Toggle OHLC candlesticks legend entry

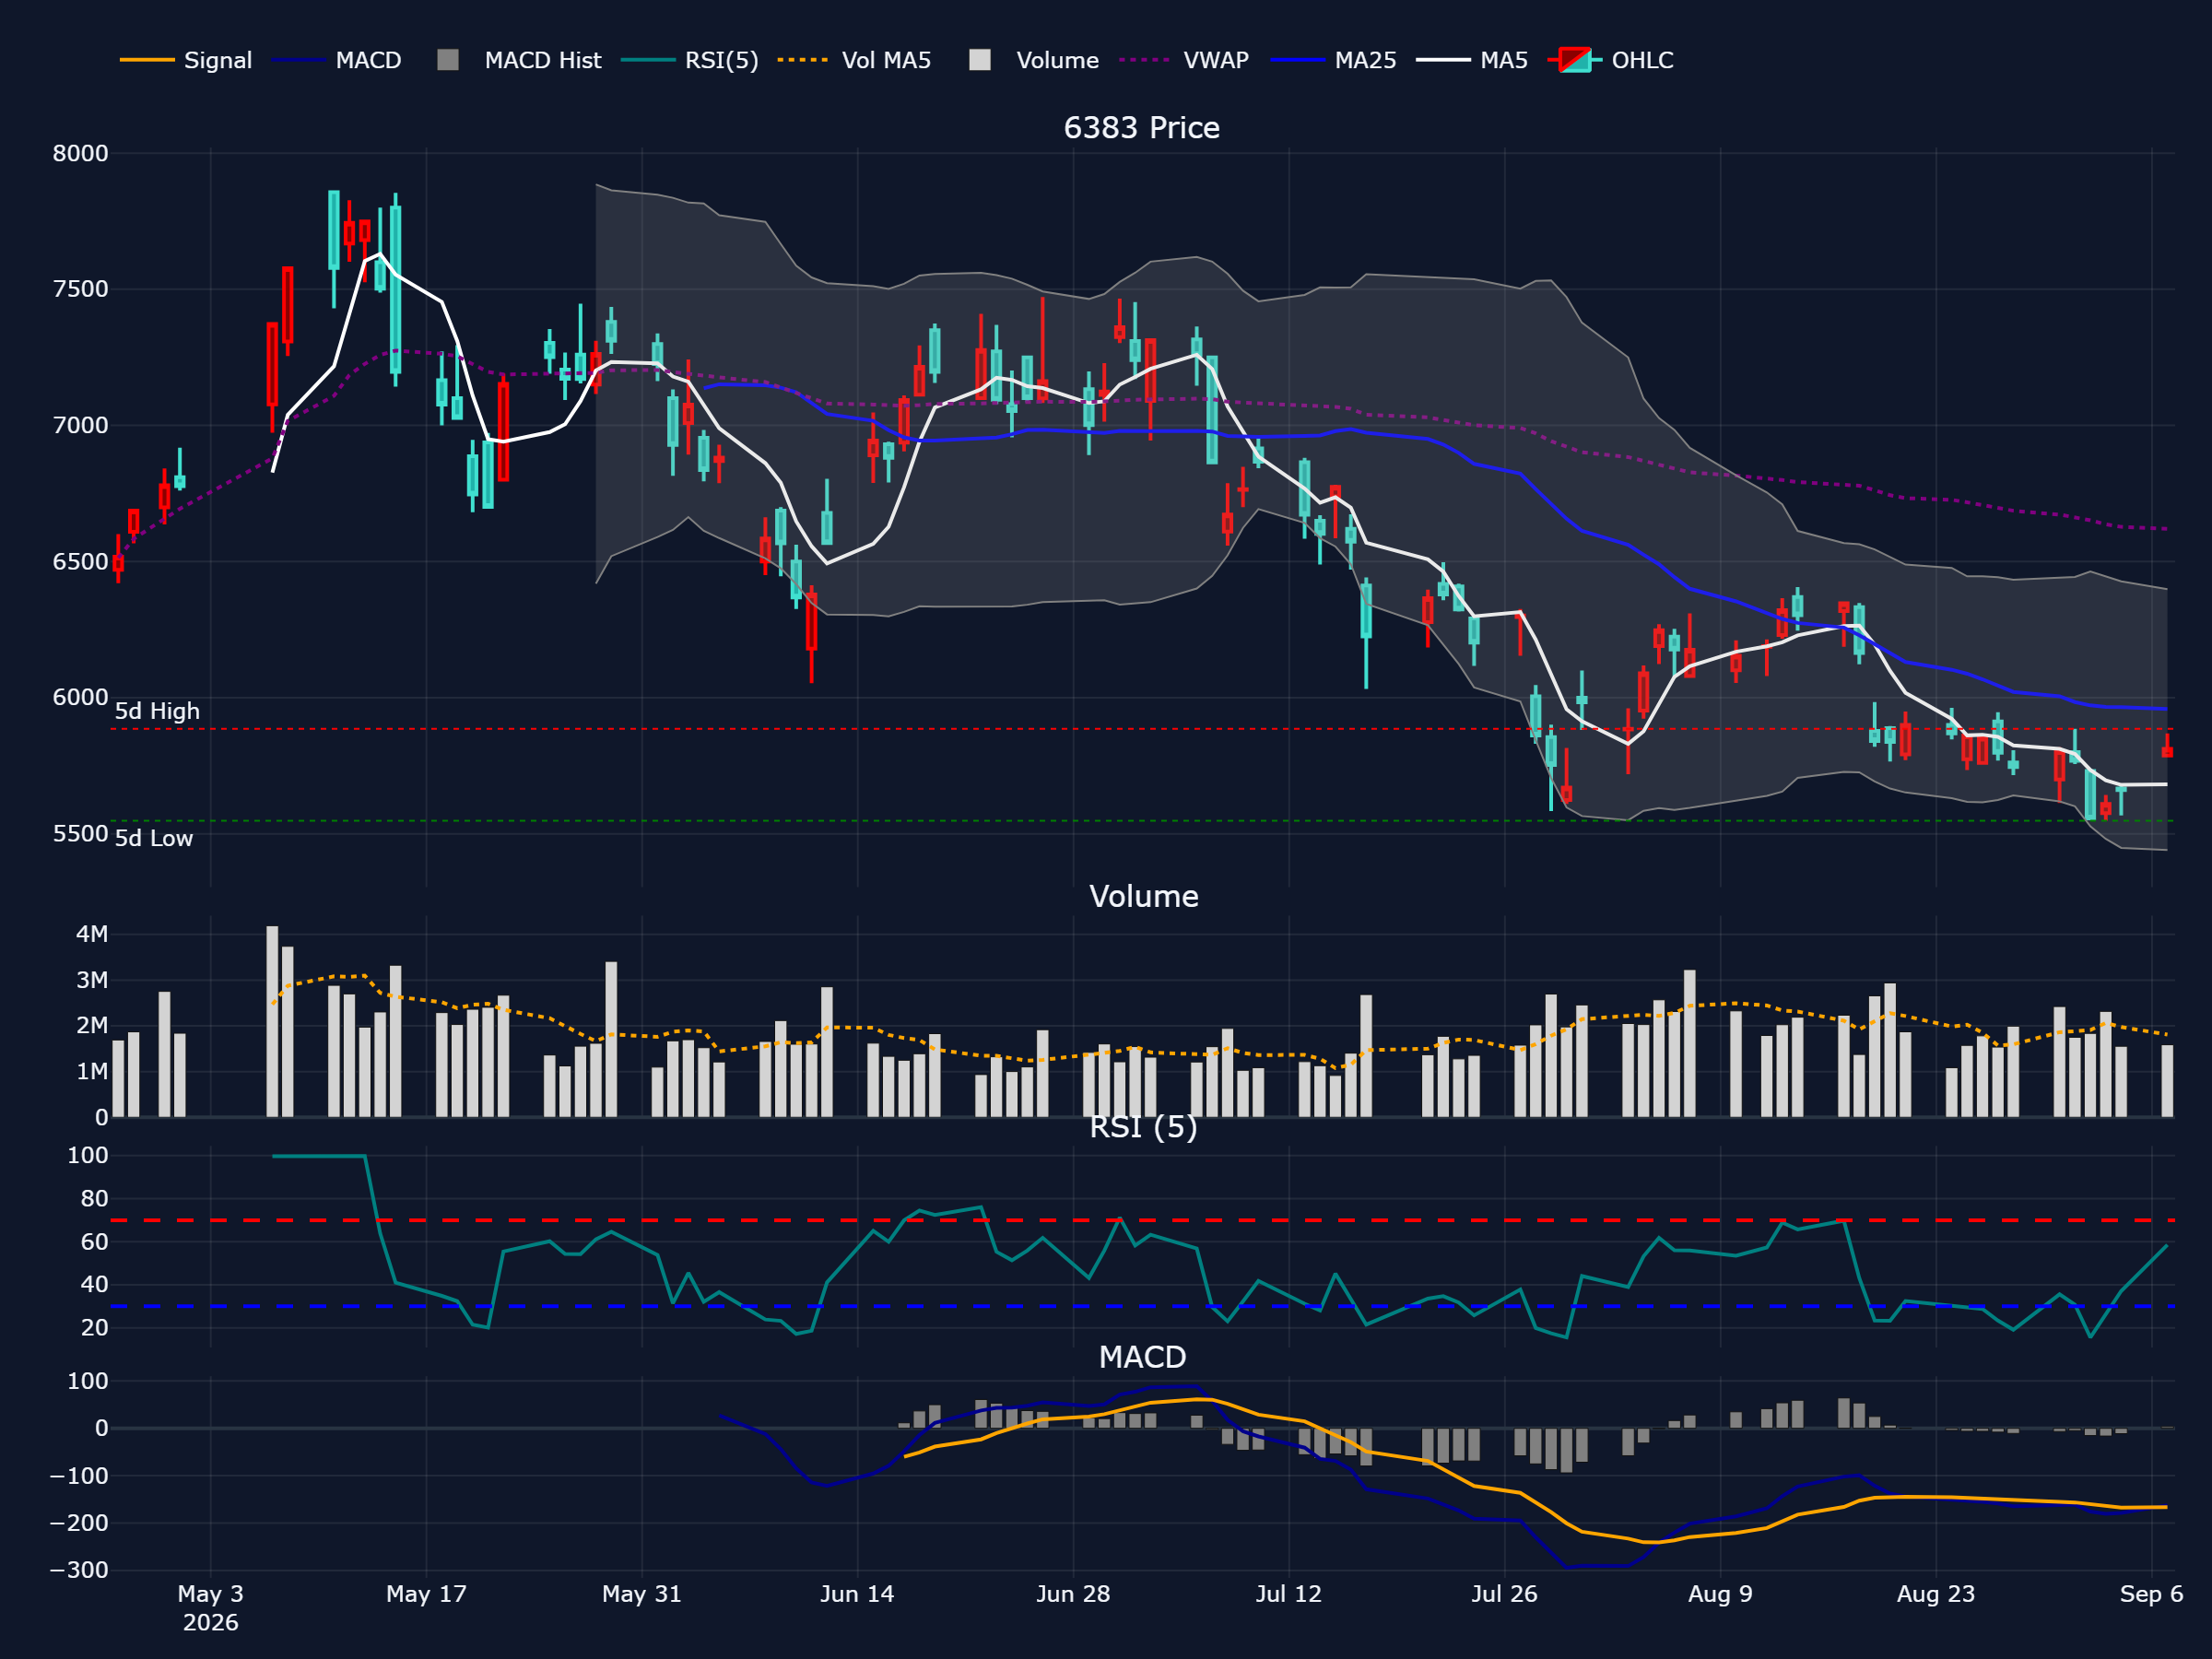click(1610, 60)
